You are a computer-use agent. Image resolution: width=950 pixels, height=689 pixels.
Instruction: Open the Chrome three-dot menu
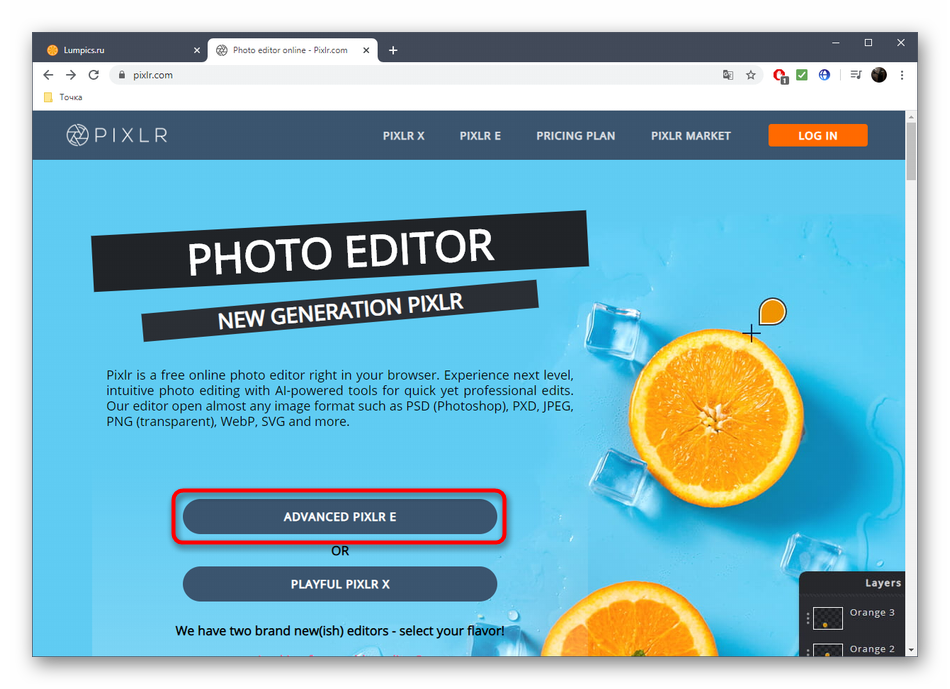point(902,75)
